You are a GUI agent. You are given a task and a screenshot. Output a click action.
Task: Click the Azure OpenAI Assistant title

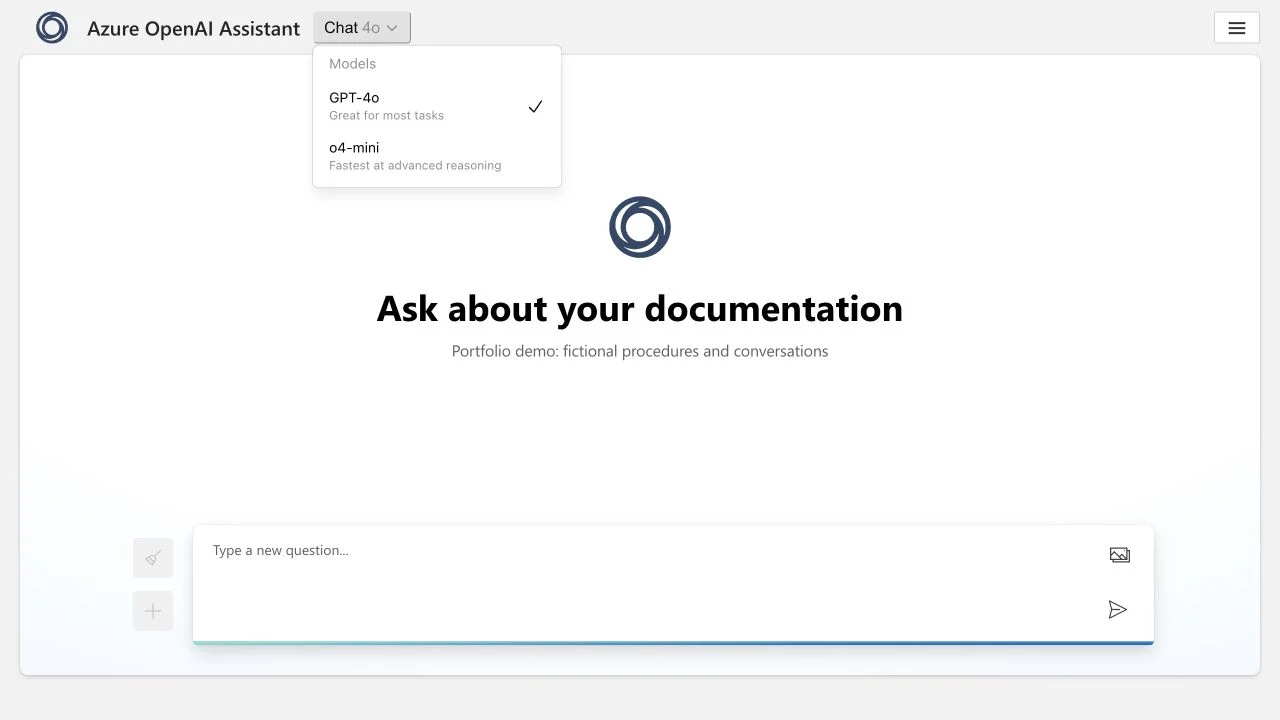(x=193, y=29)
